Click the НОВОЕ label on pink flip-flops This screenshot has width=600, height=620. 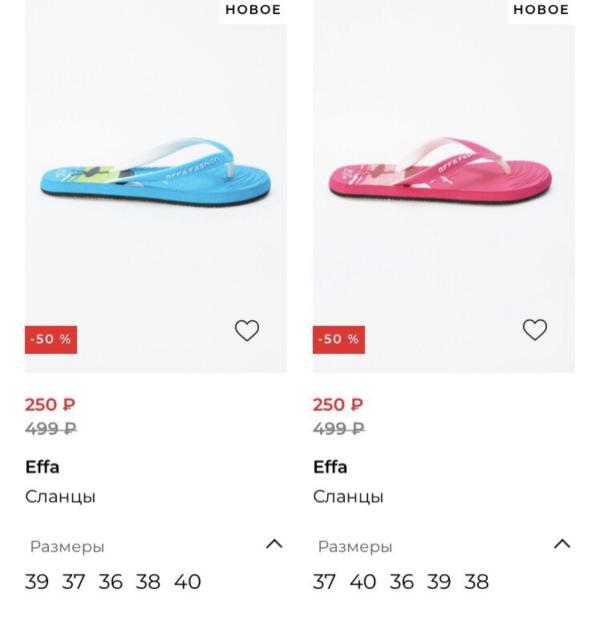[541, 10]
